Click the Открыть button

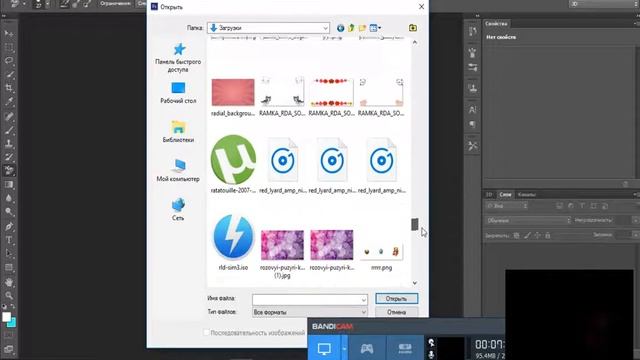click(396, 299)
